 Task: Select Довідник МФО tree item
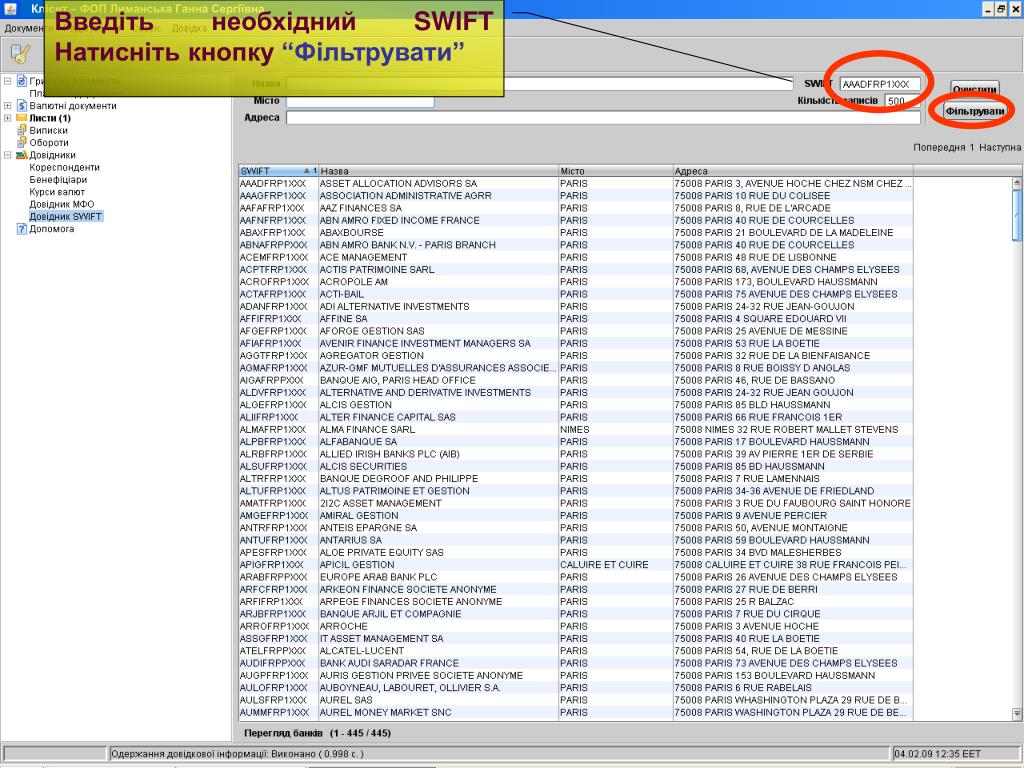click(x=61, y=204)
